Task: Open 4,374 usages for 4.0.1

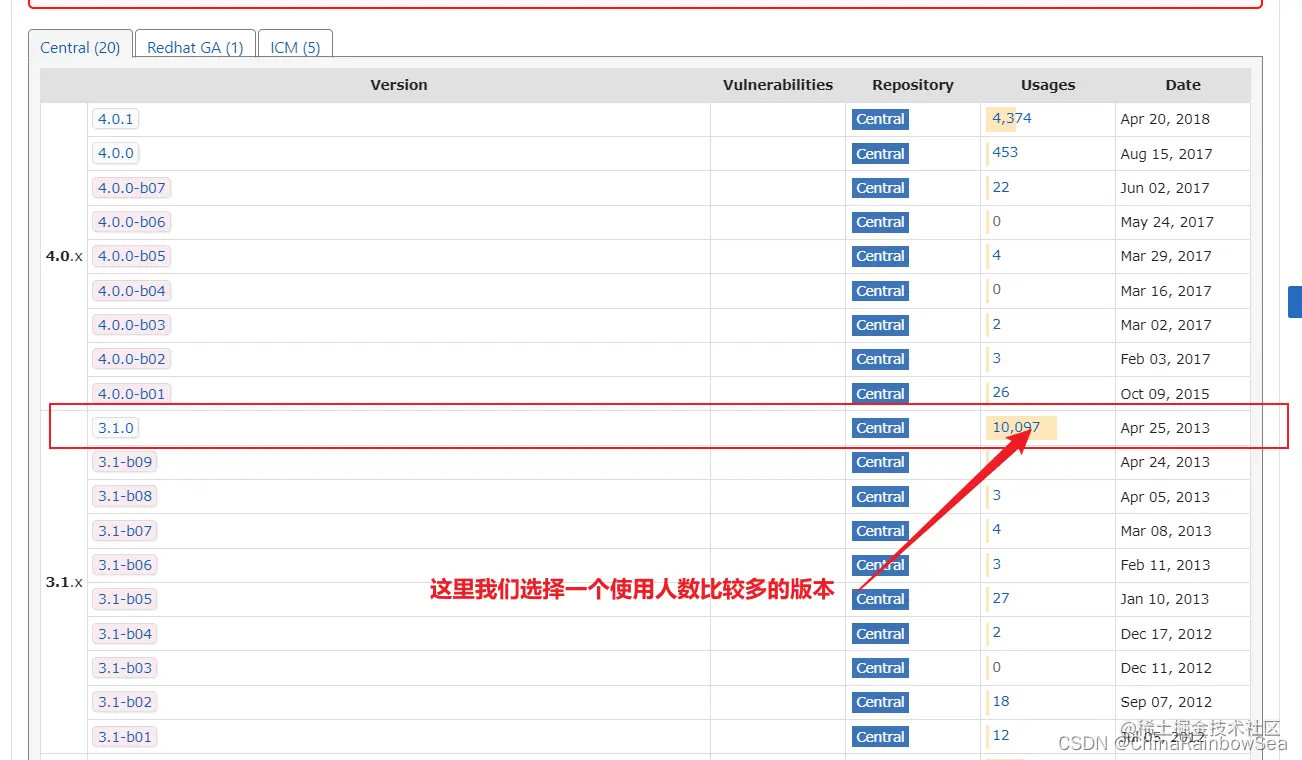Action: click(1011, 118)
